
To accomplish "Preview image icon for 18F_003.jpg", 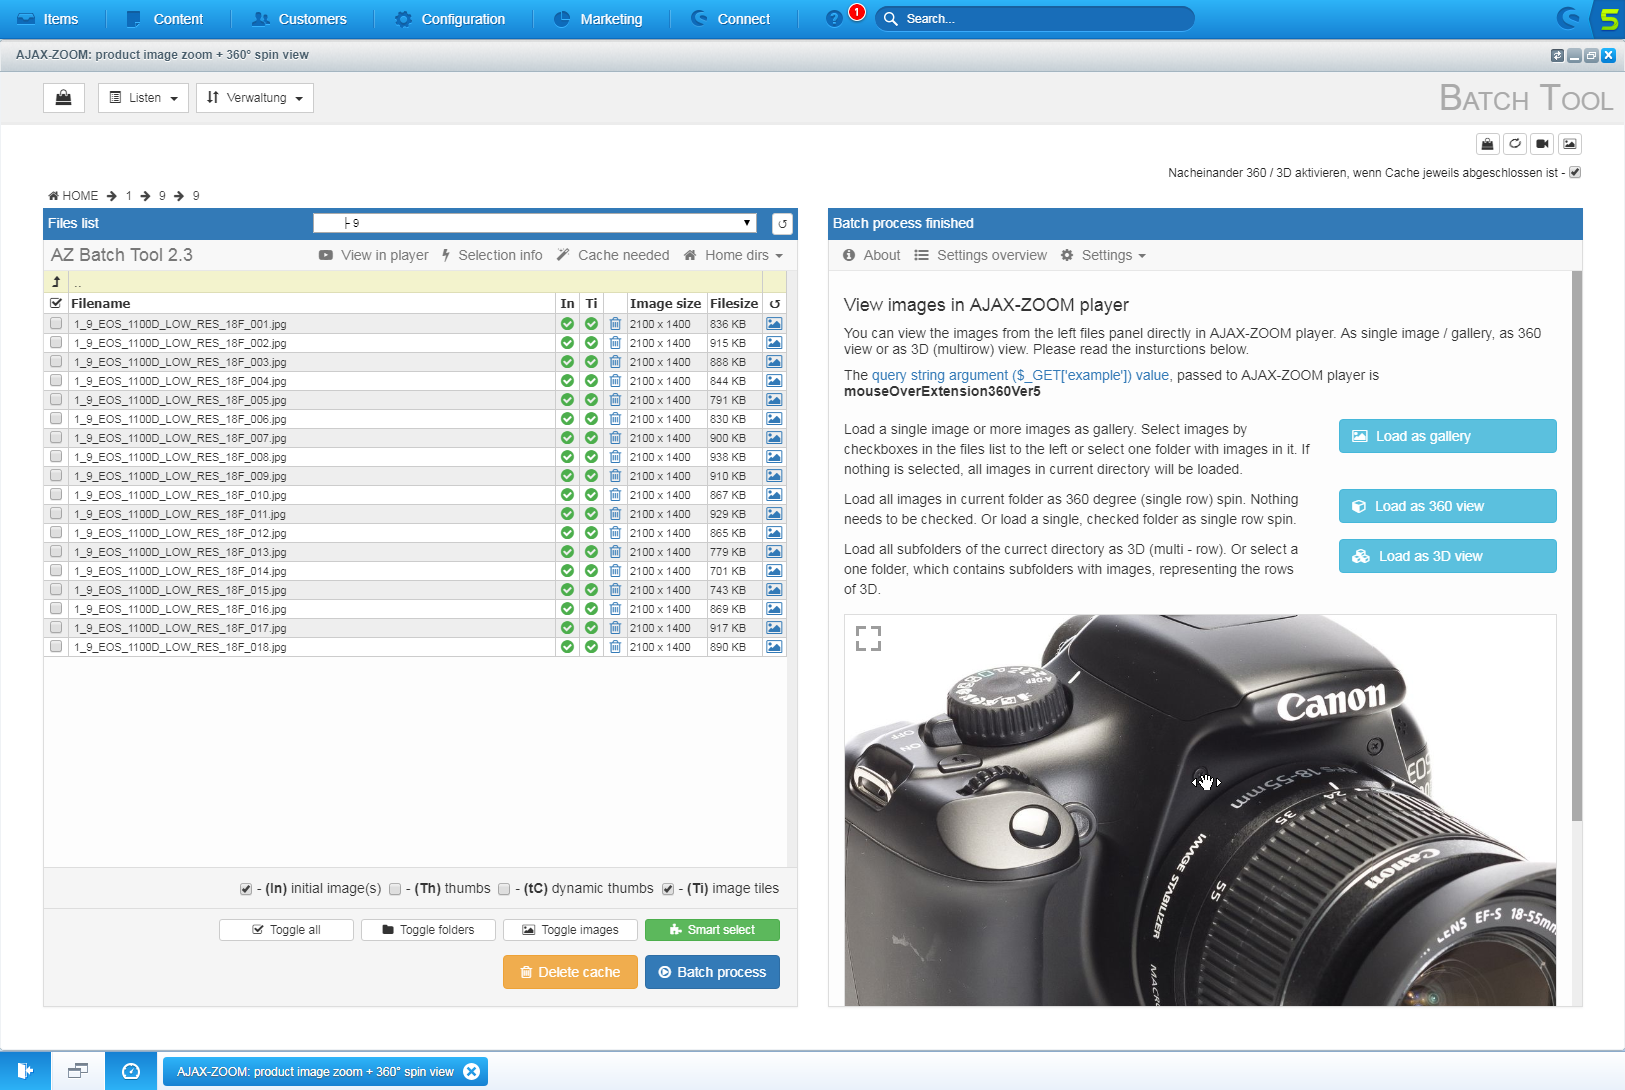I will coord(774,362).
